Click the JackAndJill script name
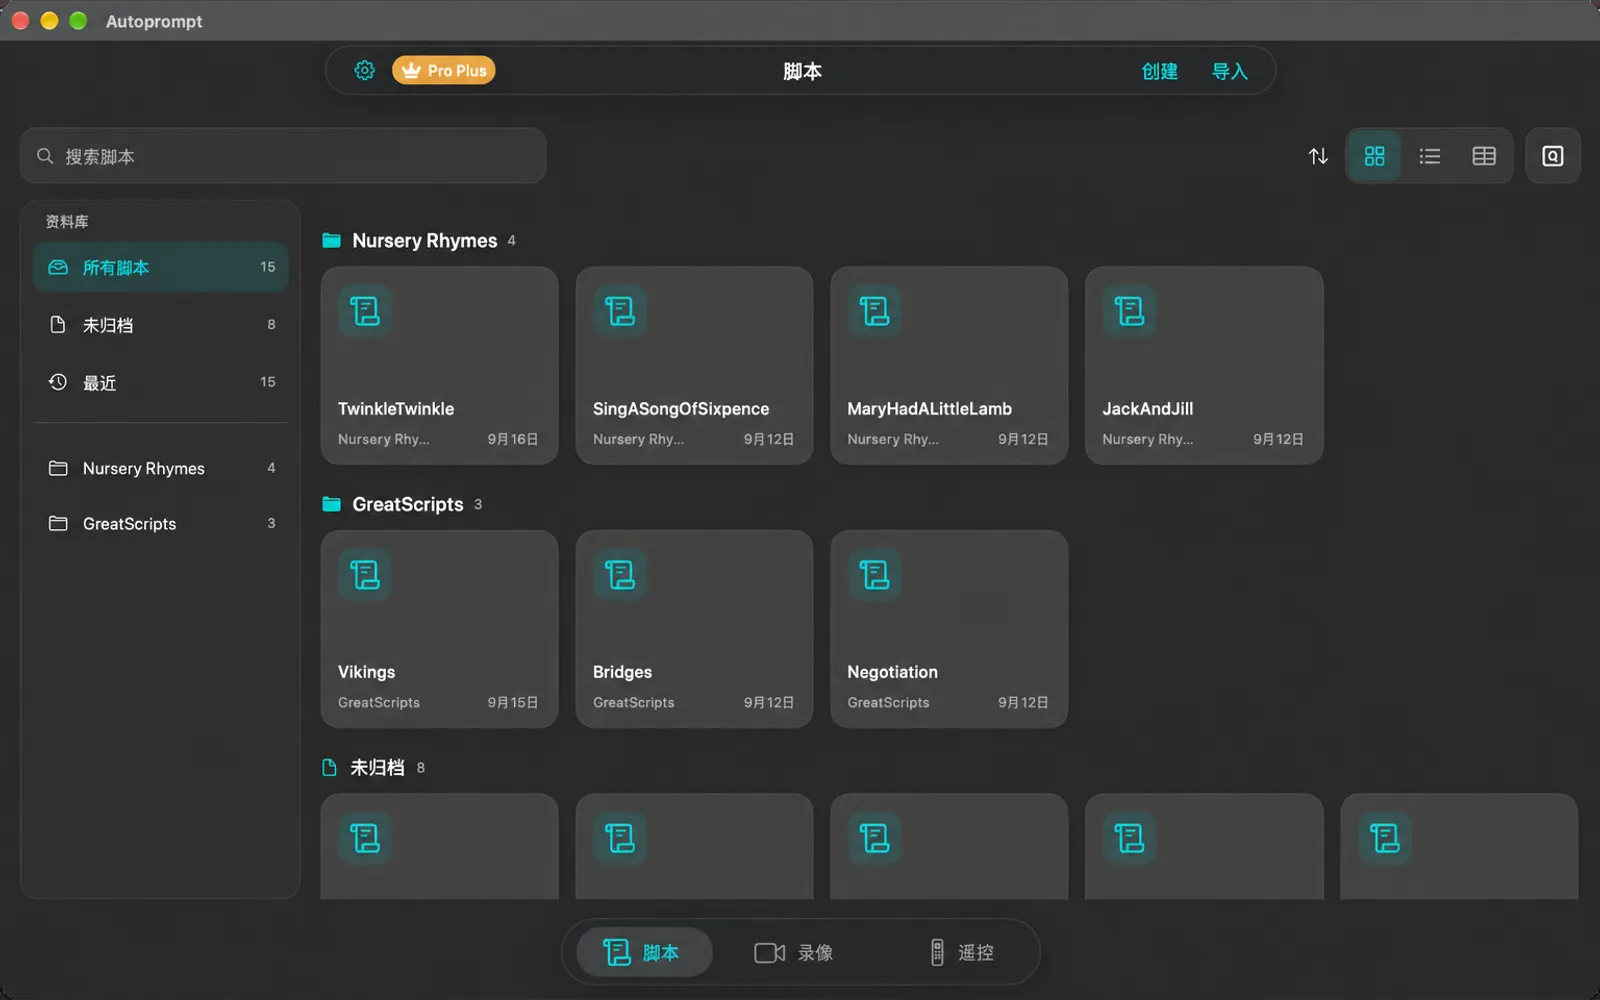This screenshot has width=1600, height=1000. [1147, 408]
